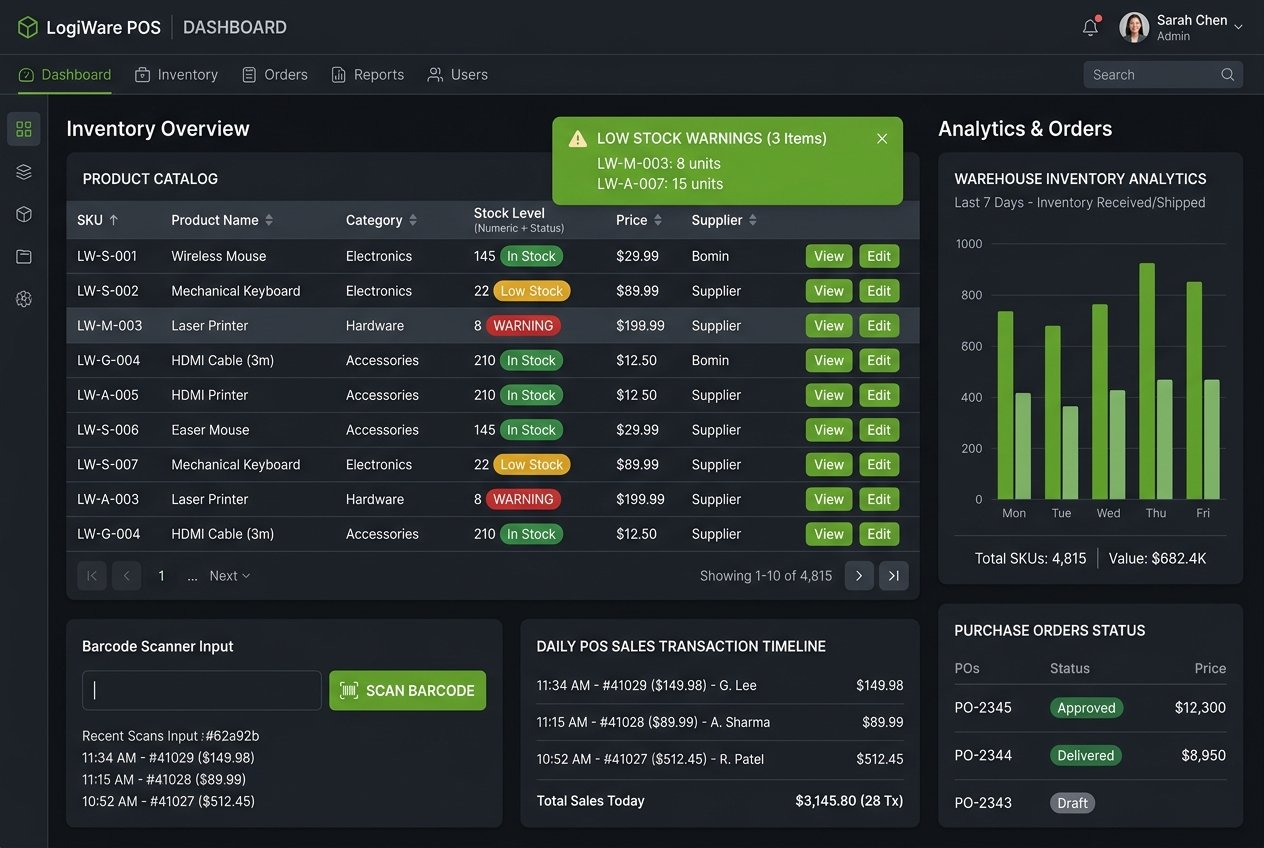Screen dimensions: 1264x848
Task: Jump to the last page of results
Action: coord(894,576)
